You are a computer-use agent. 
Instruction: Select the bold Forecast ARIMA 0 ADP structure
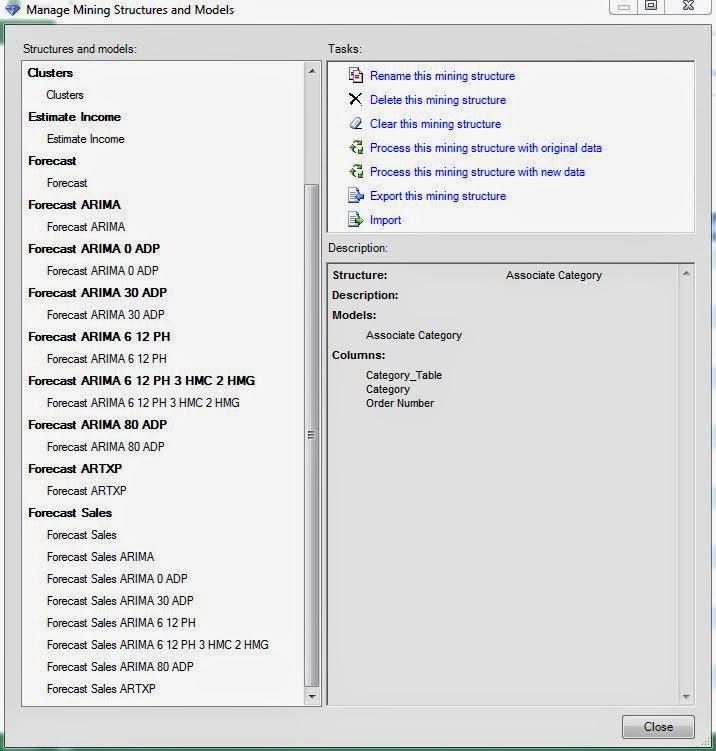click(x=94, y=249)
